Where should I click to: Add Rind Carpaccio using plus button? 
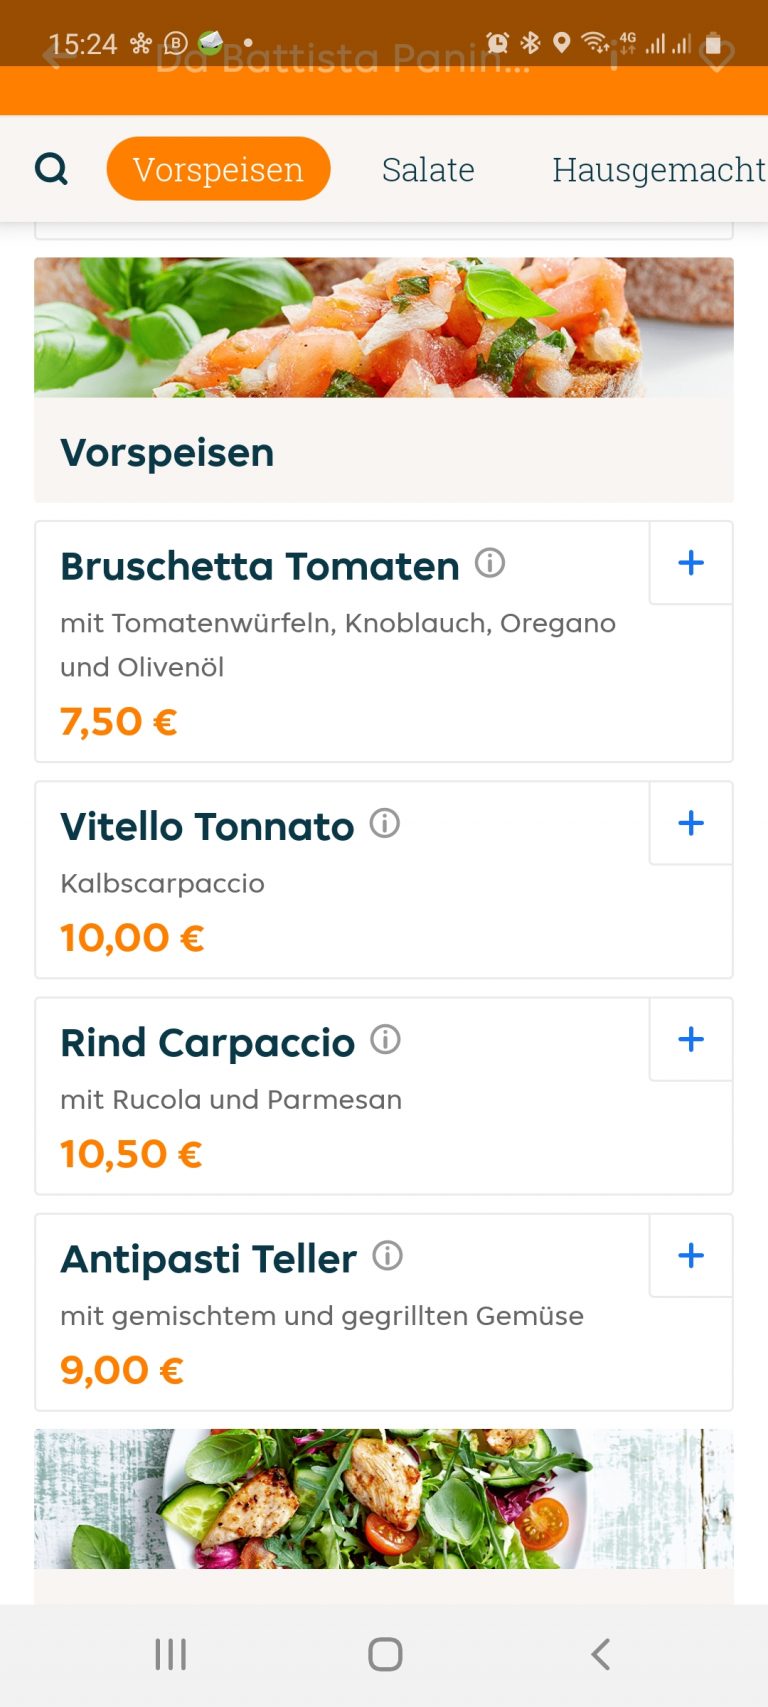tap(691, 1039)
